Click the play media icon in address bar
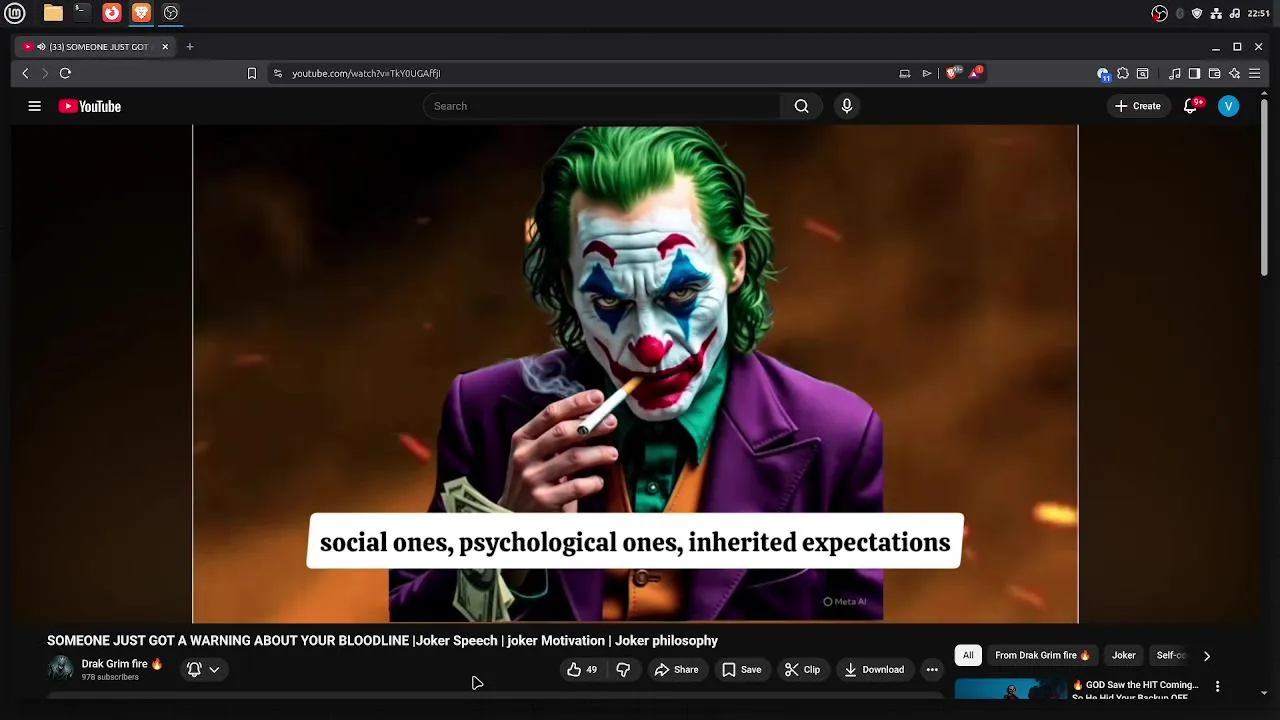Viewport: 1280px width, 720px height. [x=927, y=73]
